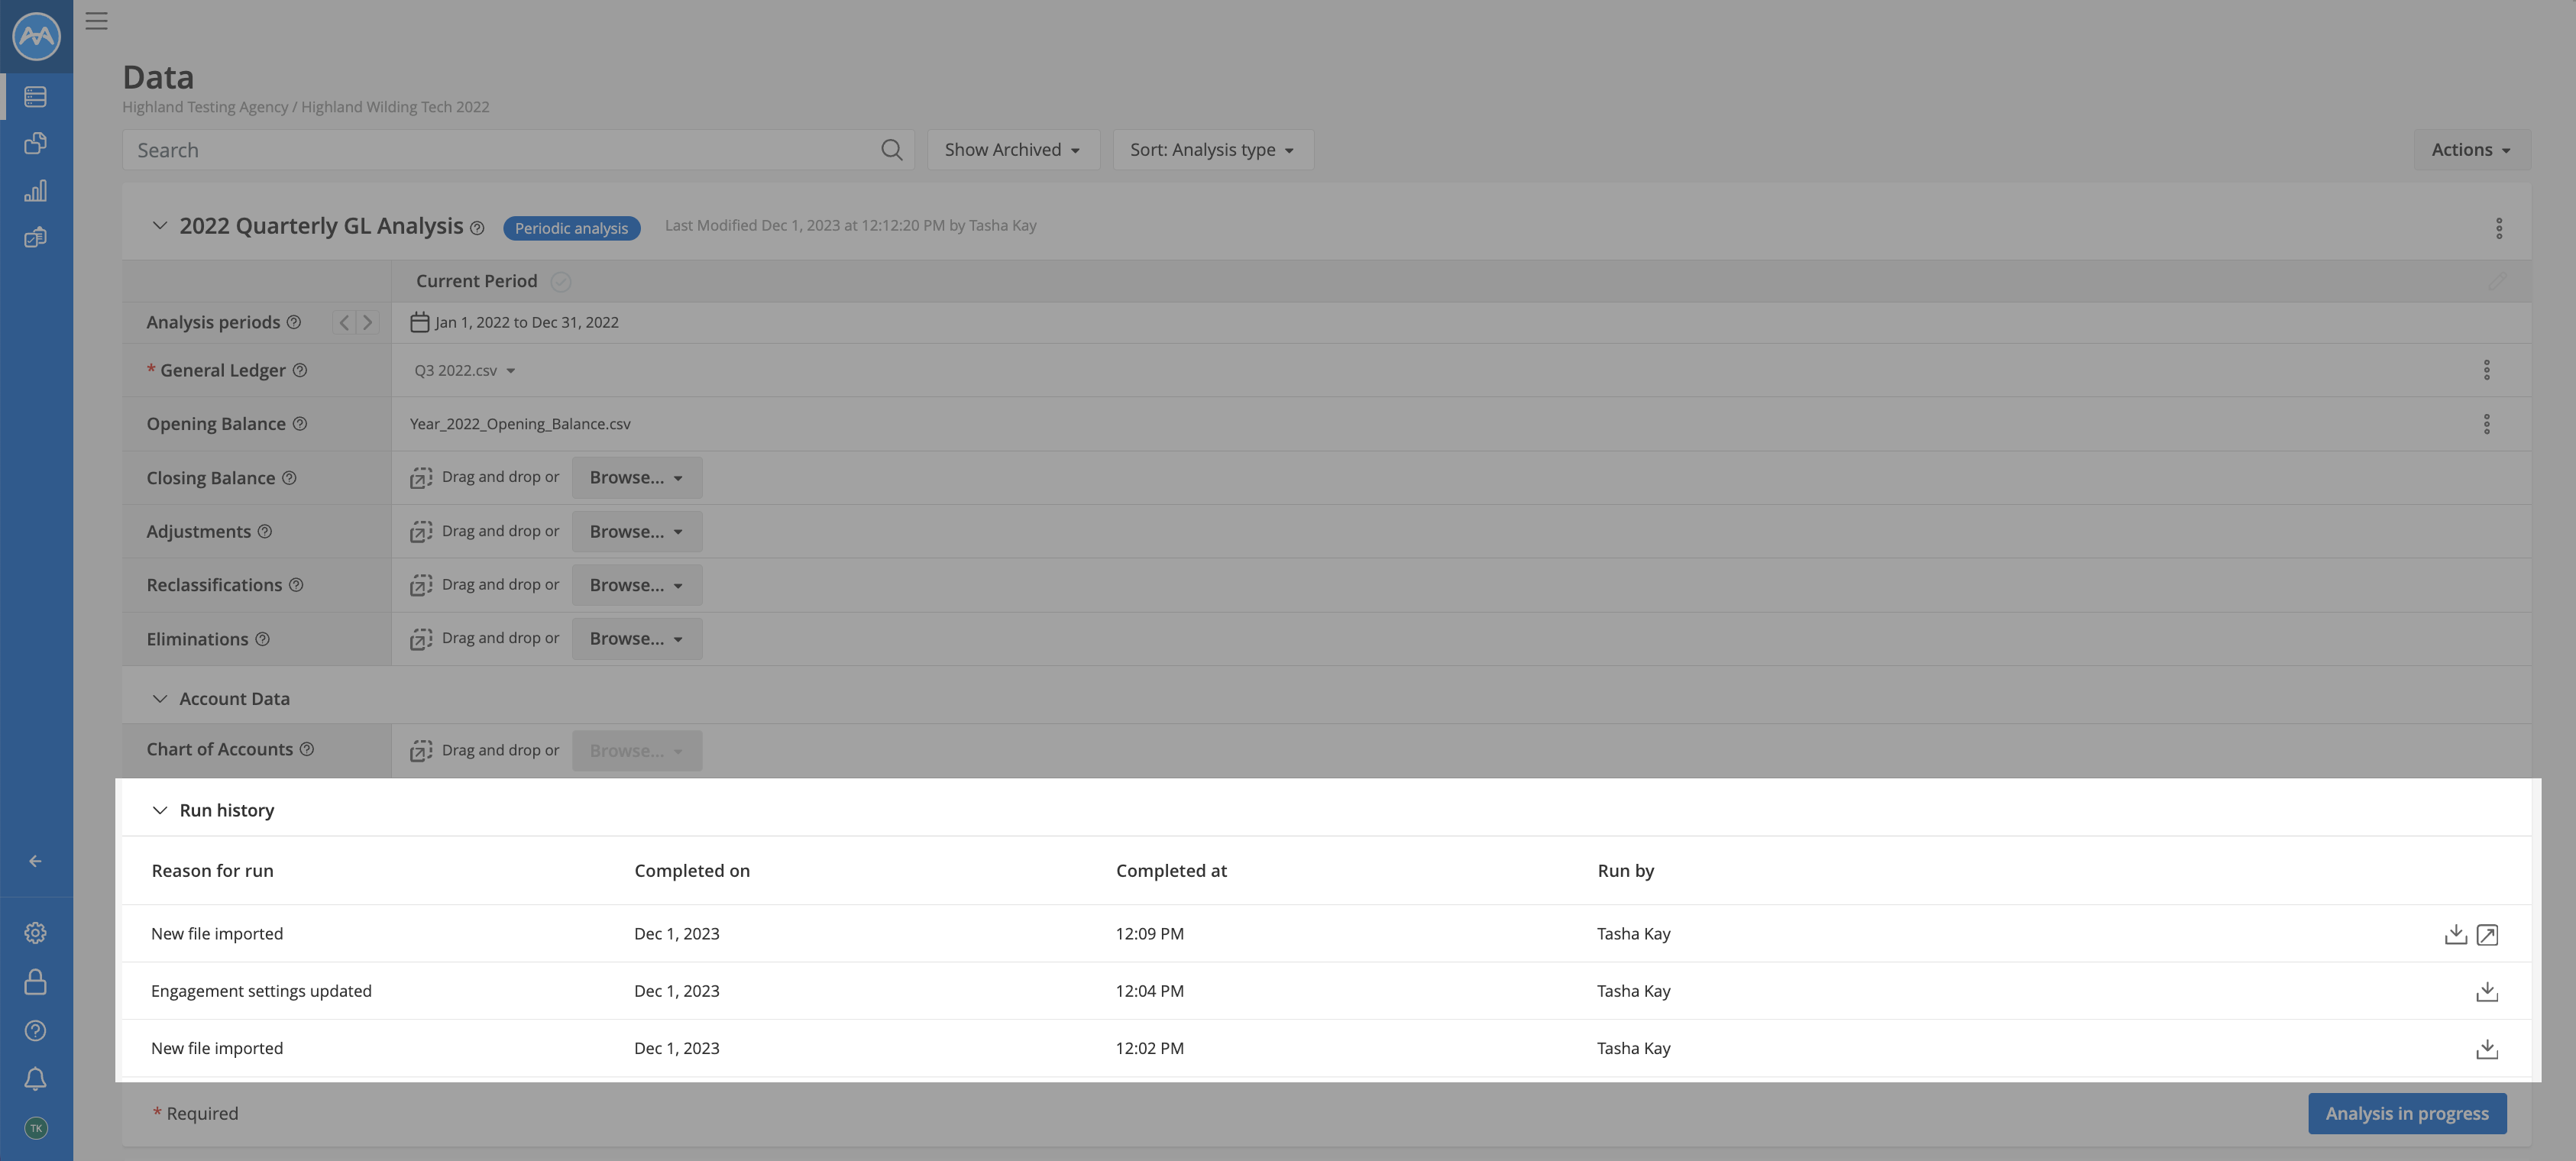Click help icon beside Closing Balance

point(289,478)
